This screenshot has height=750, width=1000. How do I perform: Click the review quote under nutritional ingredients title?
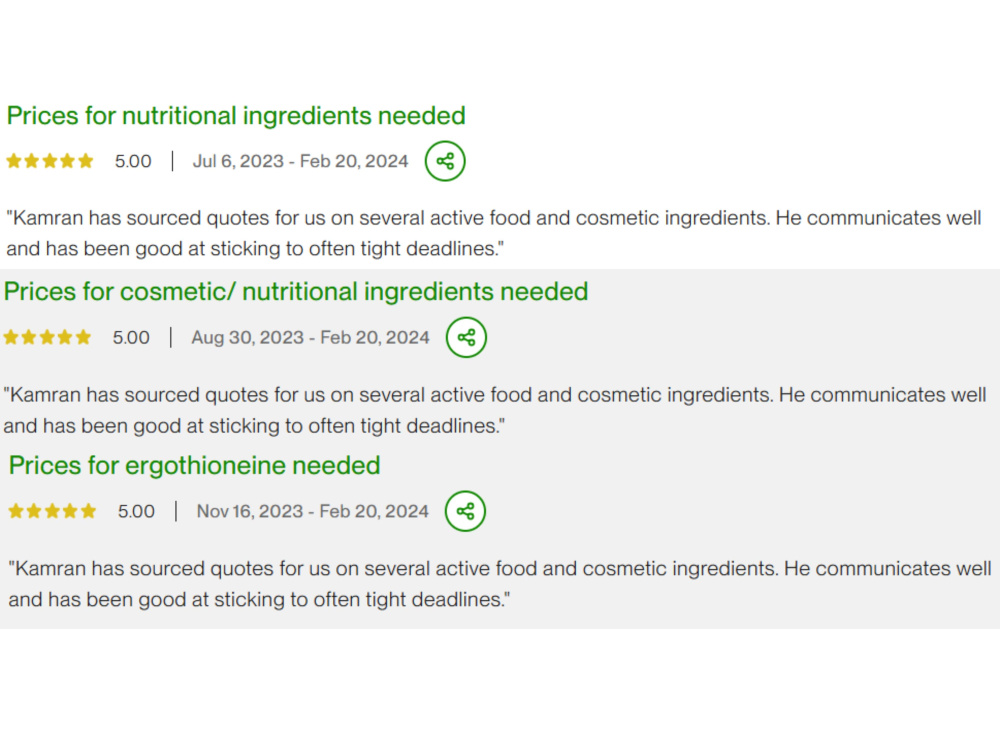494,233
